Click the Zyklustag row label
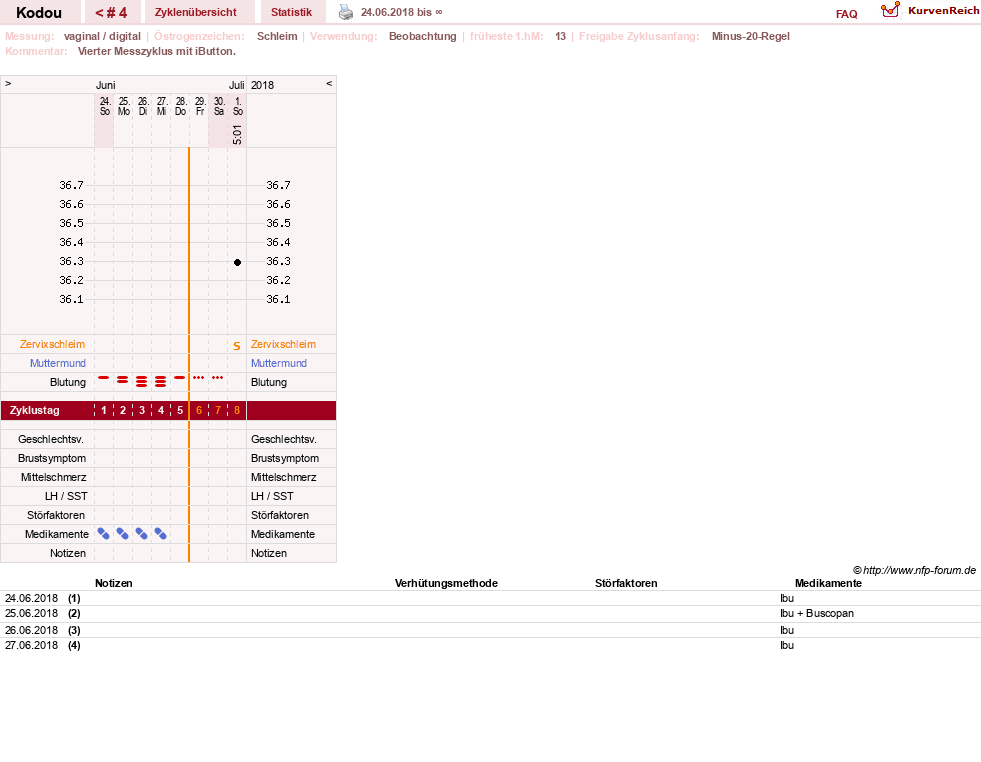Image resolution: width=981 pixels, height=762 pixels. tap(35, 410)
